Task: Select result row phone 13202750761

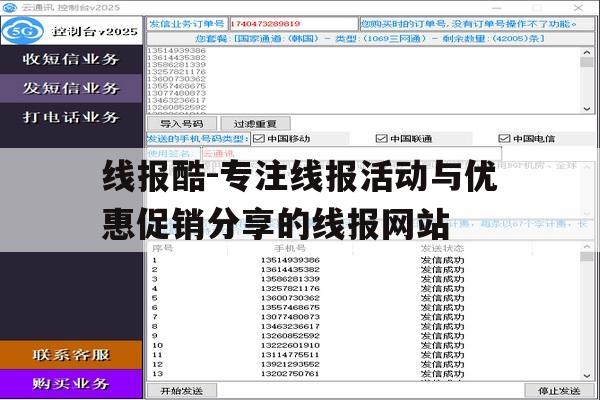Action: click(290, 374)
